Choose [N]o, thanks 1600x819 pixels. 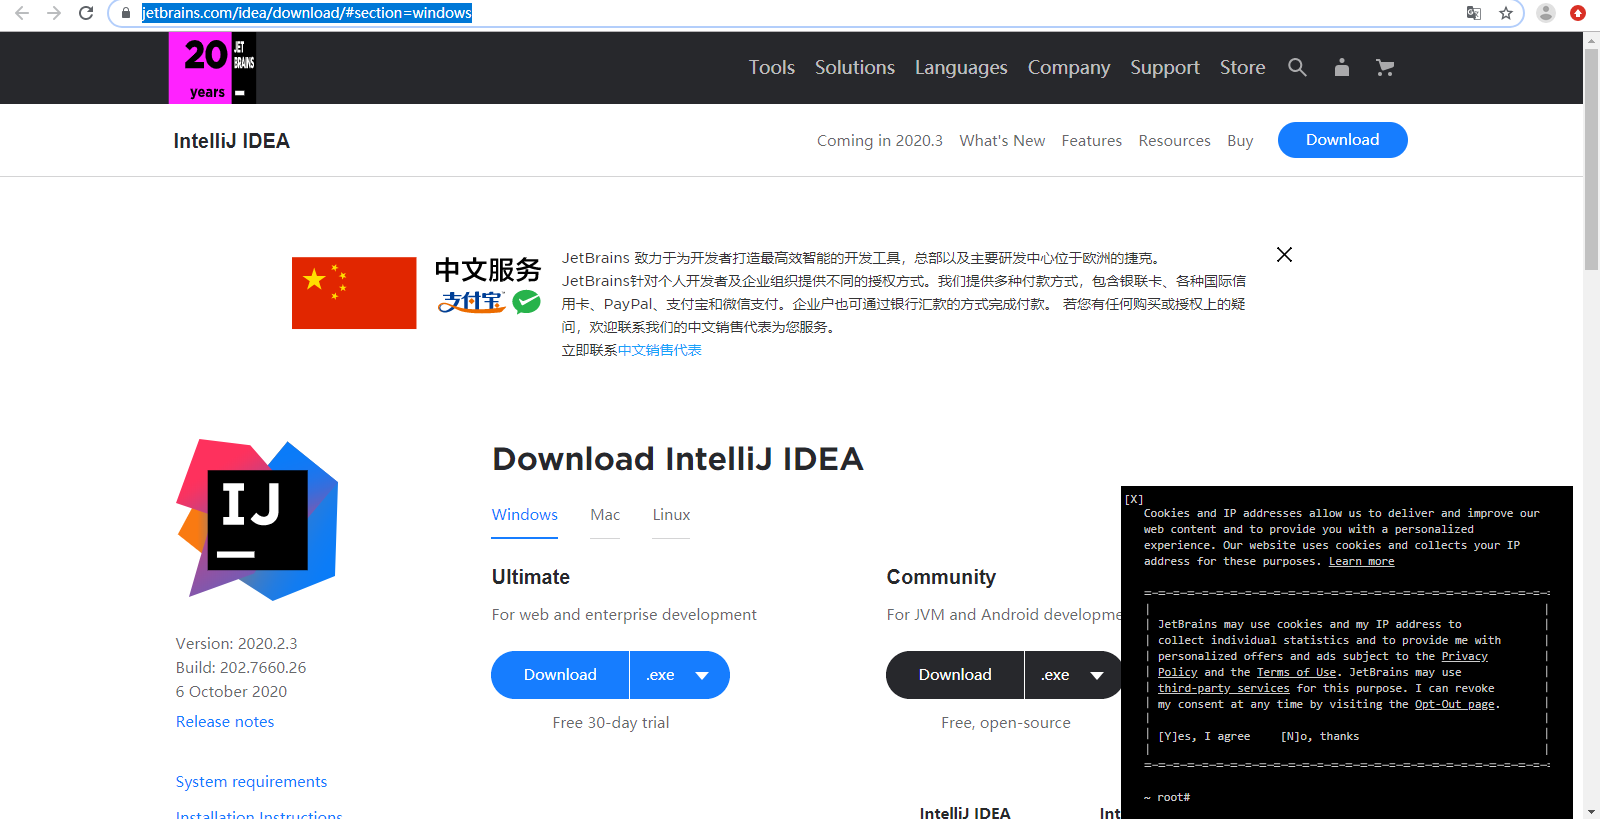pyautogui.click(x=1320, y=737)
